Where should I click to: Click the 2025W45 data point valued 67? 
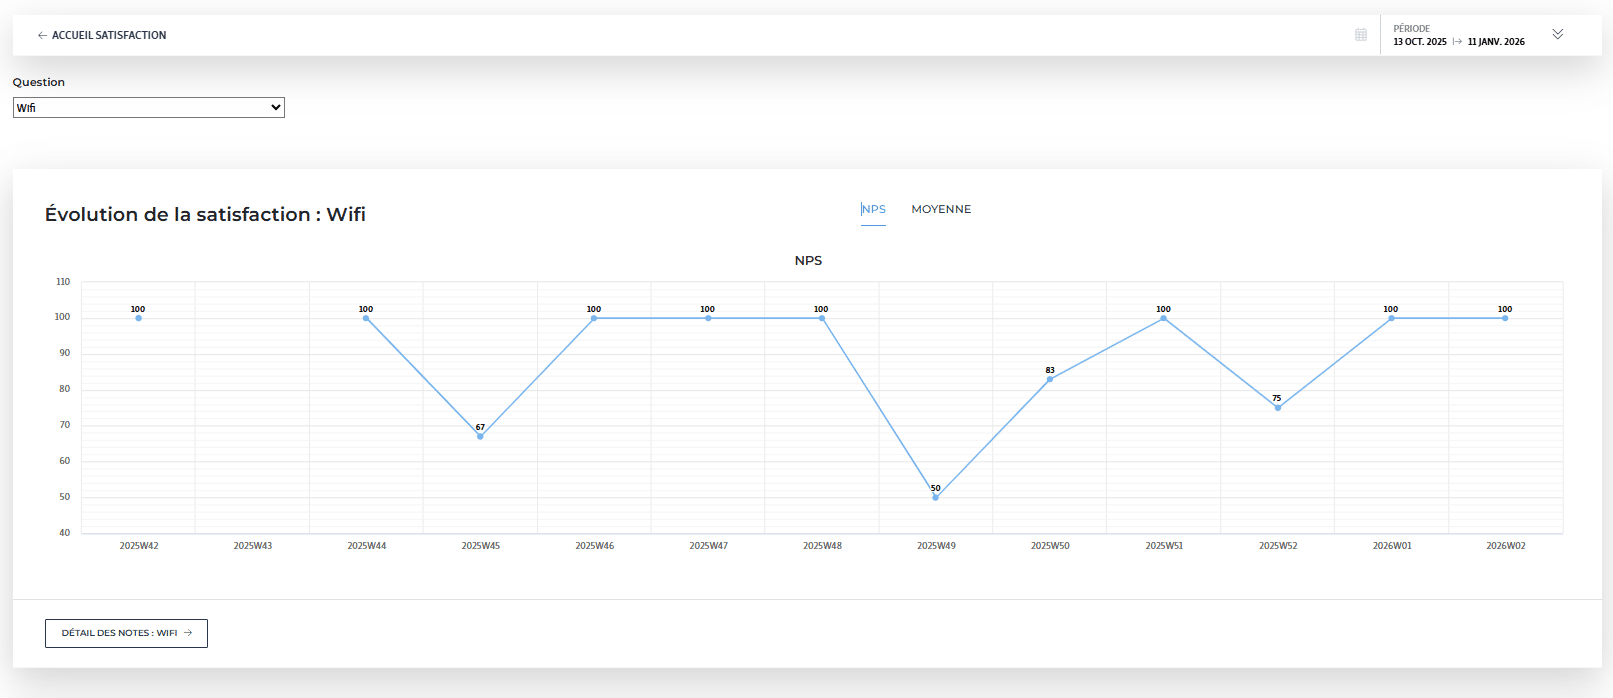[x=480, y=436]
